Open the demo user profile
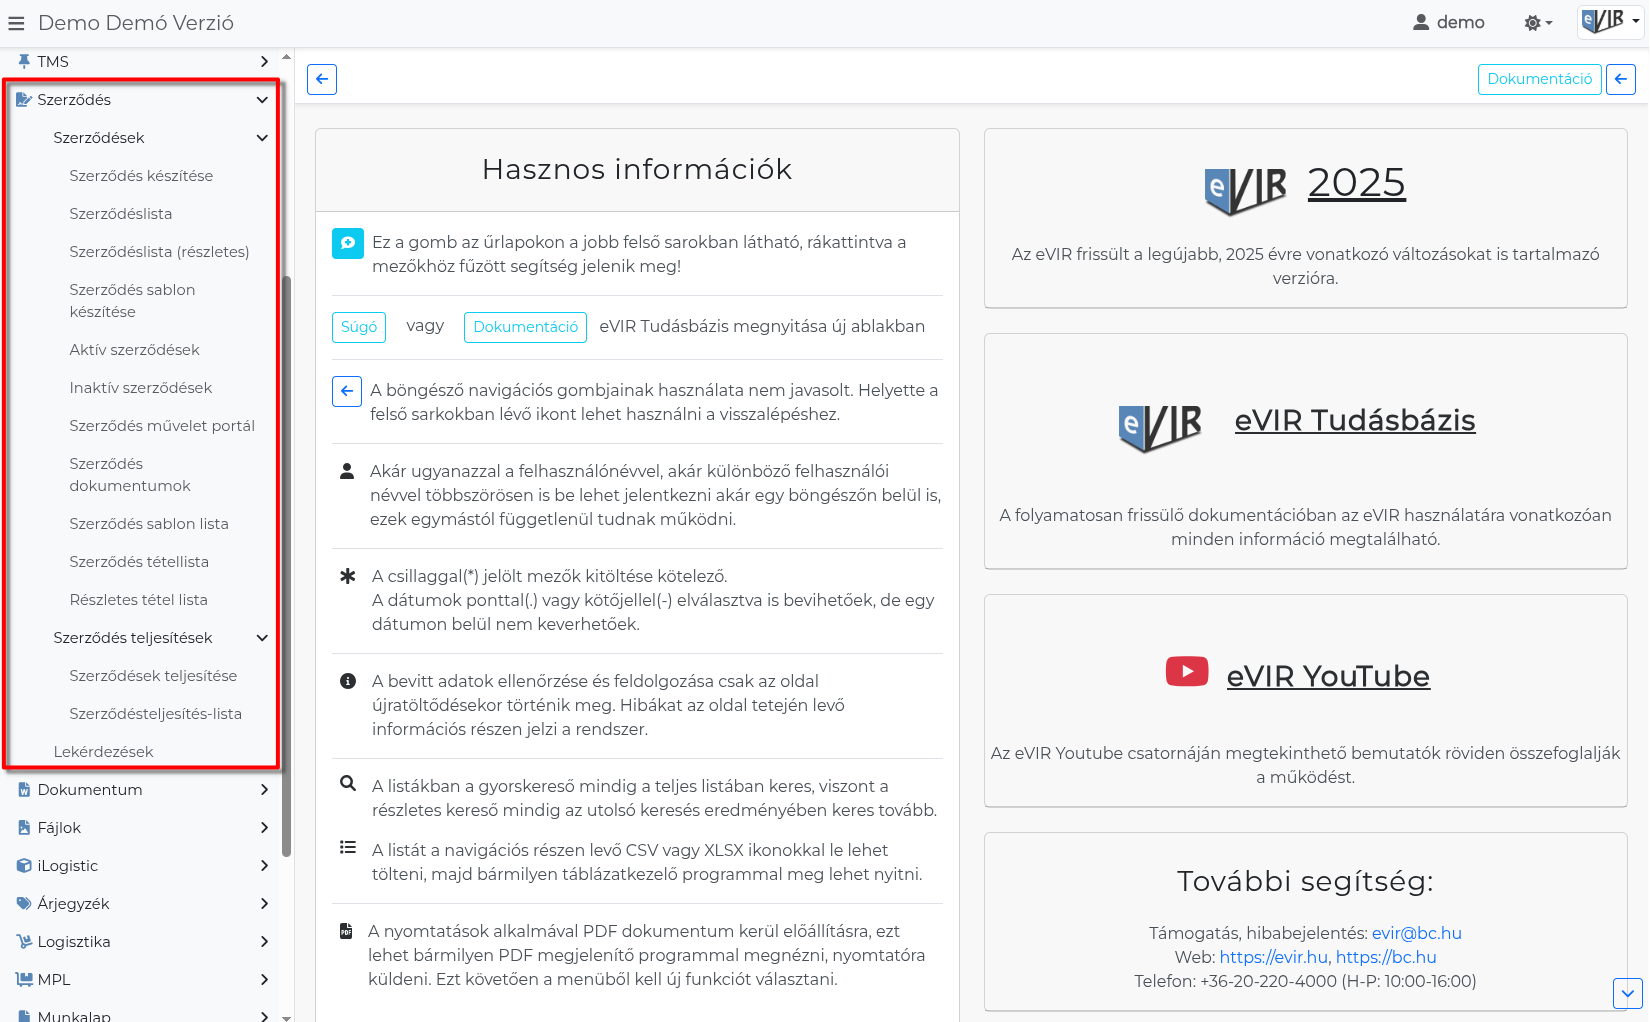The width and height of the screenshot is (1650, 1022). (1448, 23)
